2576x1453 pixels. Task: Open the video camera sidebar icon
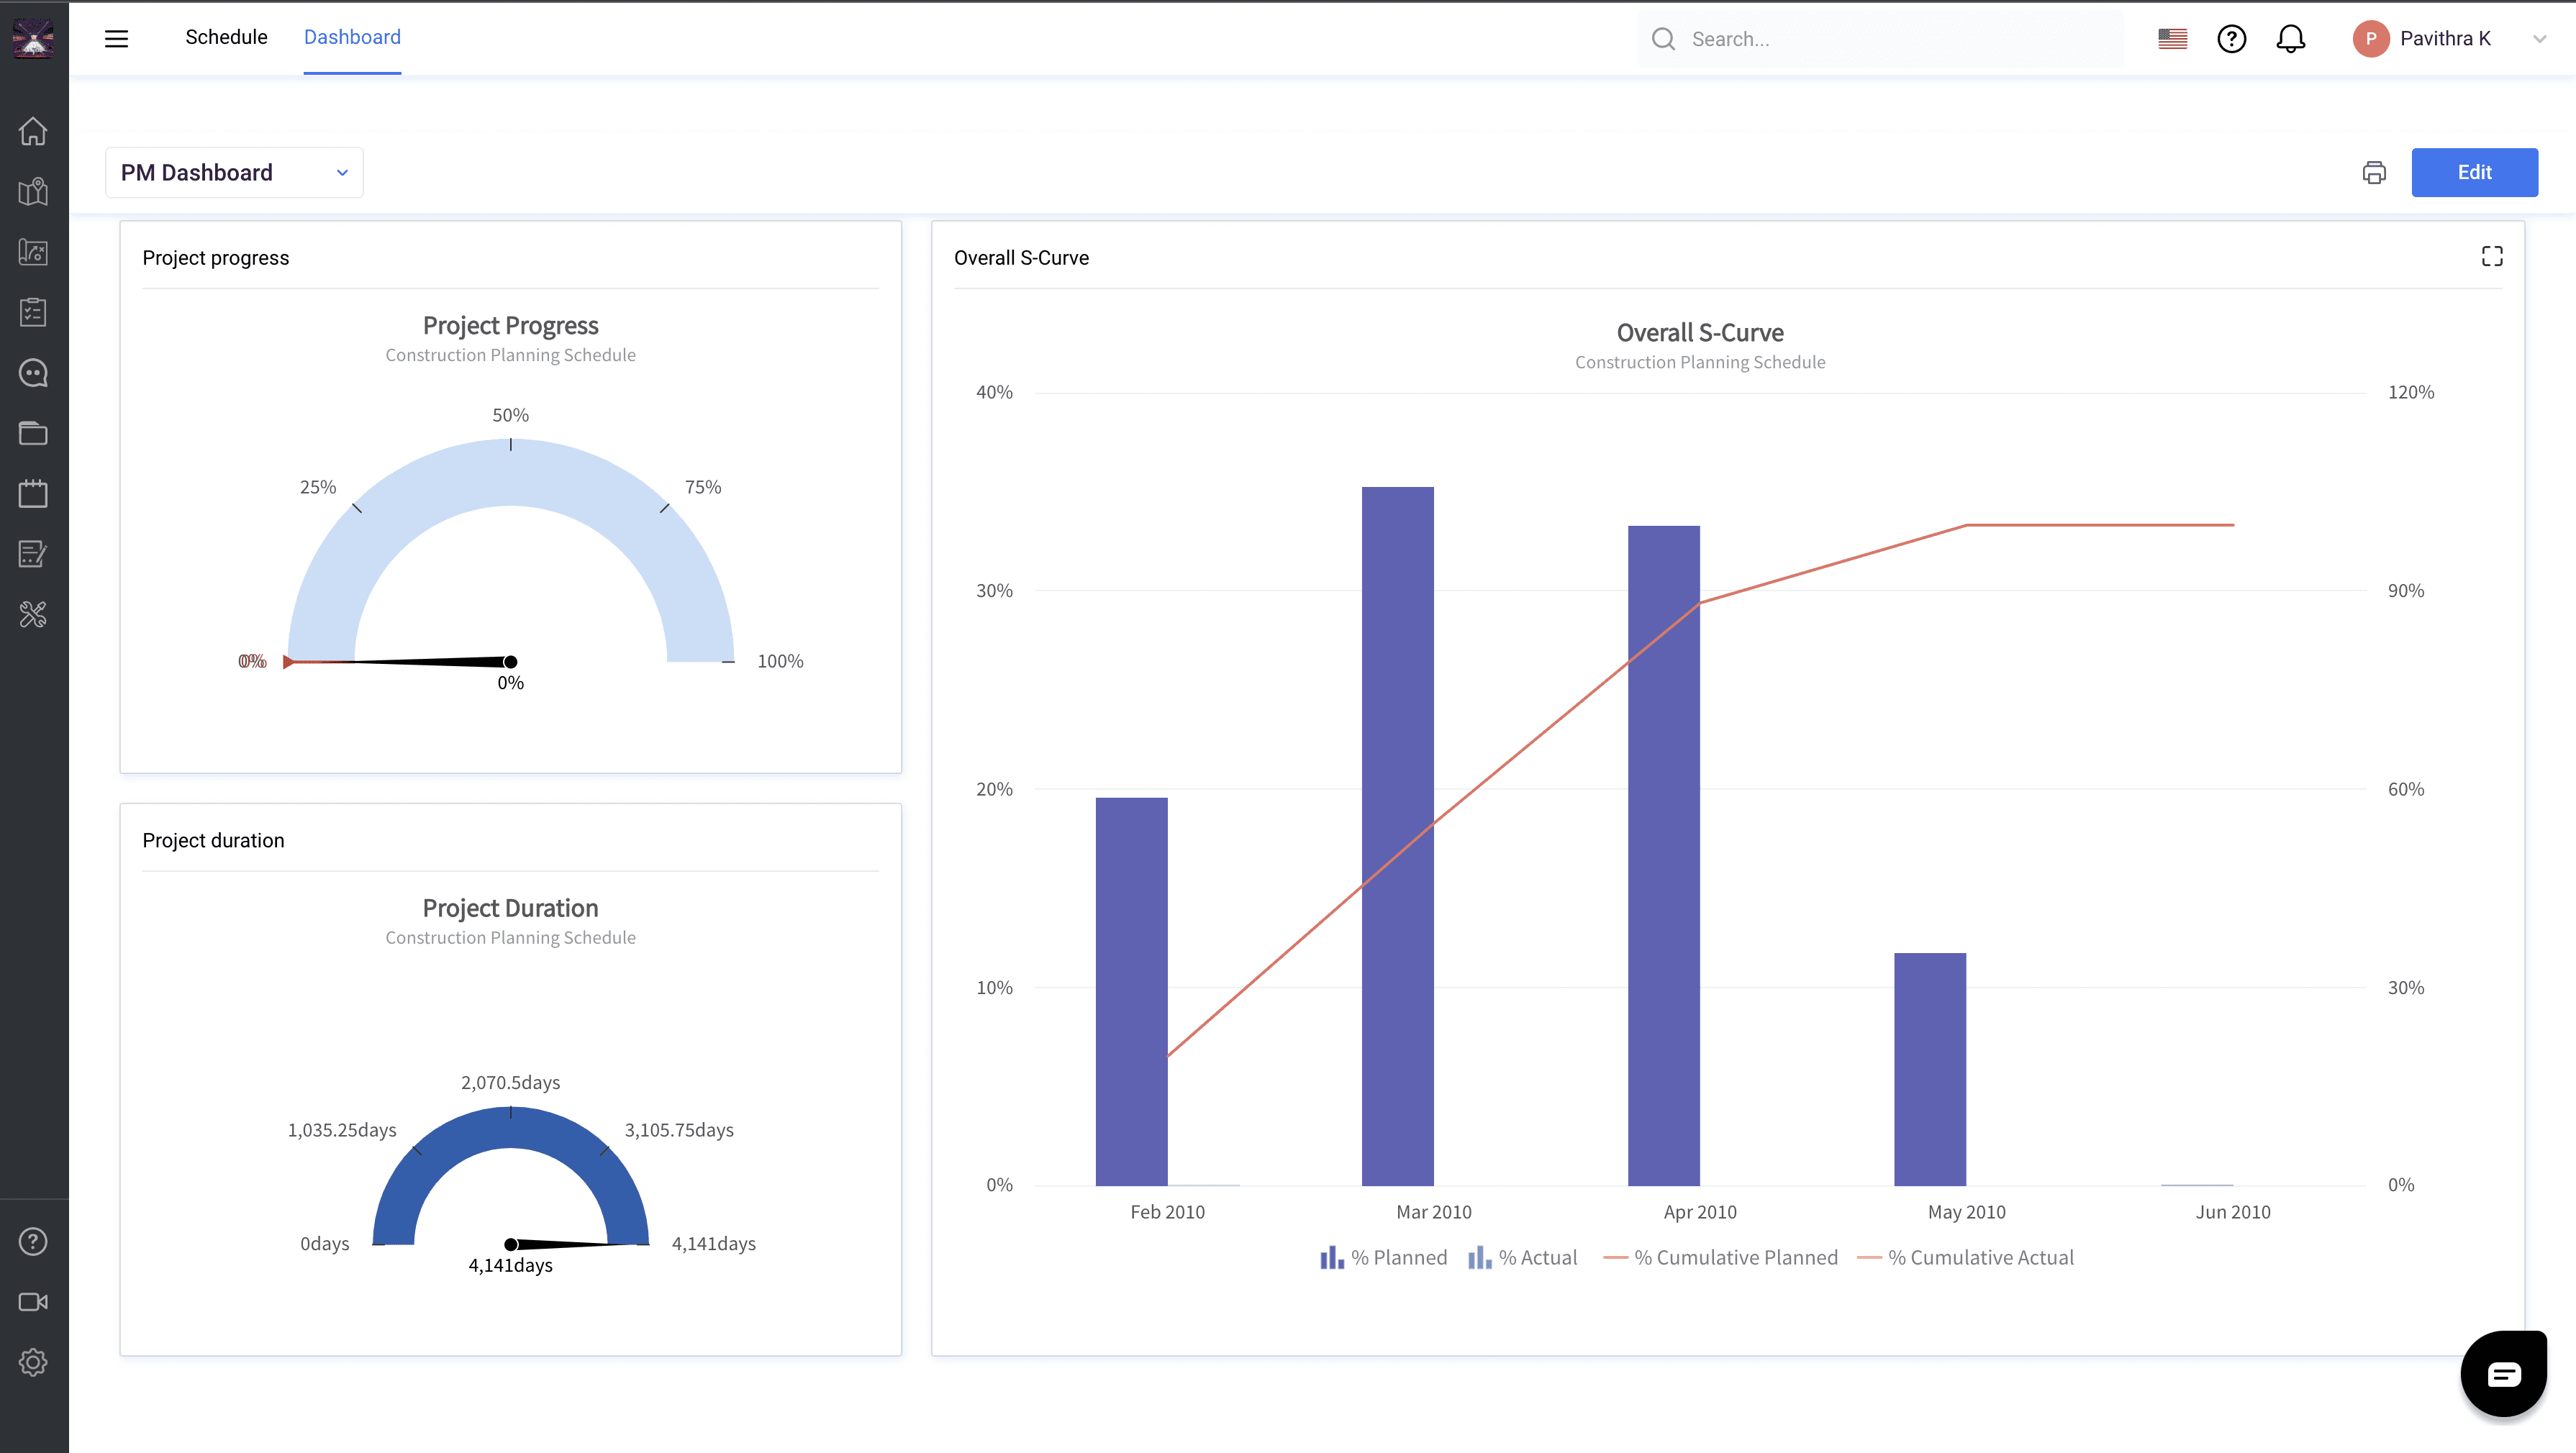(x=33, y=1301)
